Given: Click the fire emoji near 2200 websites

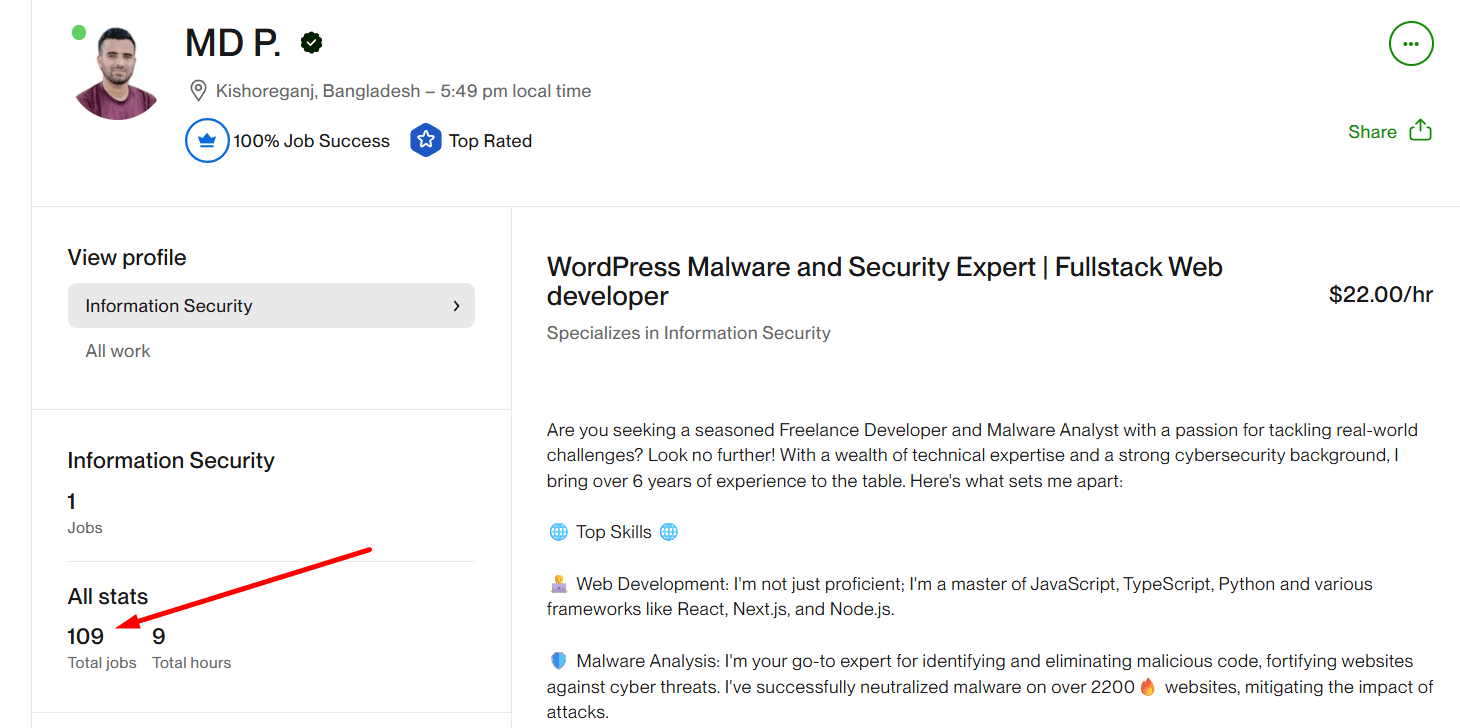Looking at the screenshot, I should 1147,686.
